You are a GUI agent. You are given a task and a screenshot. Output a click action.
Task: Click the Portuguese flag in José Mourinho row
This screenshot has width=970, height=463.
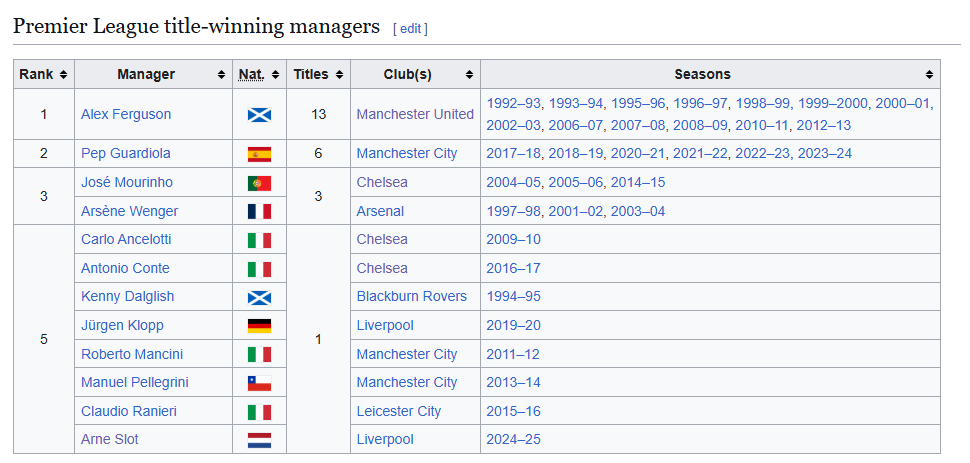pyautogui.click(x=259, y=183)
